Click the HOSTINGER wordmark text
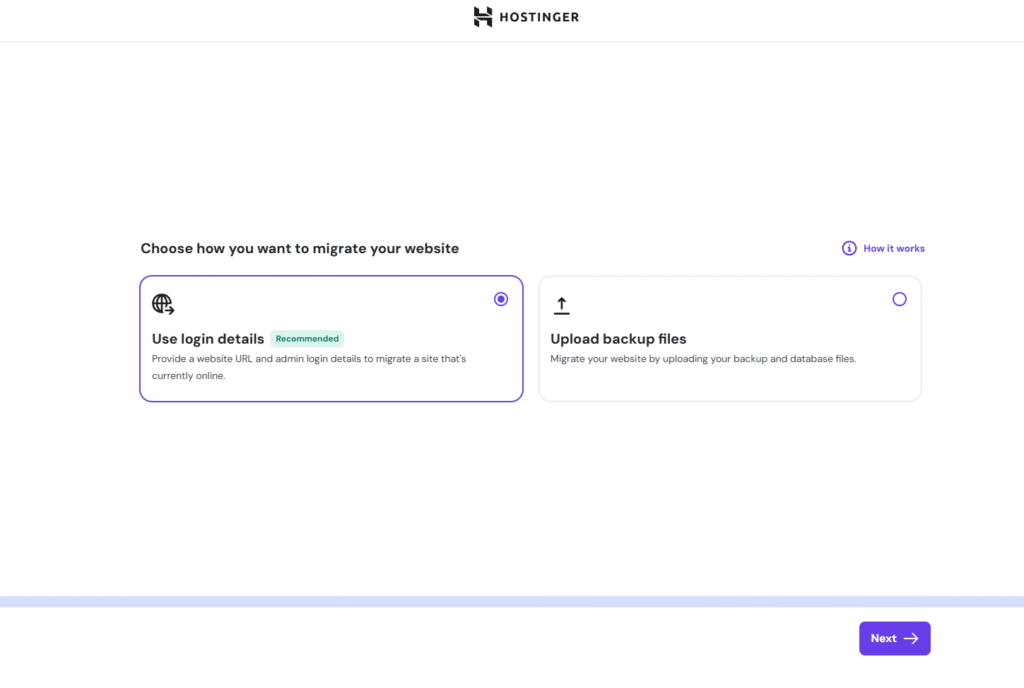The image size is (1024, 688). pos(539,17)
